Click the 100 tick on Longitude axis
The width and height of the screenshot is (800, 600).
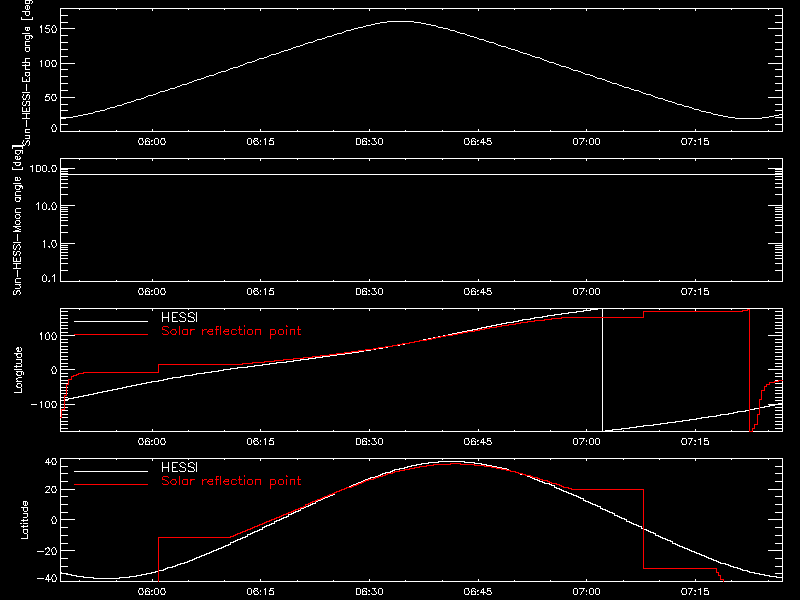click(x=47, y=336)
